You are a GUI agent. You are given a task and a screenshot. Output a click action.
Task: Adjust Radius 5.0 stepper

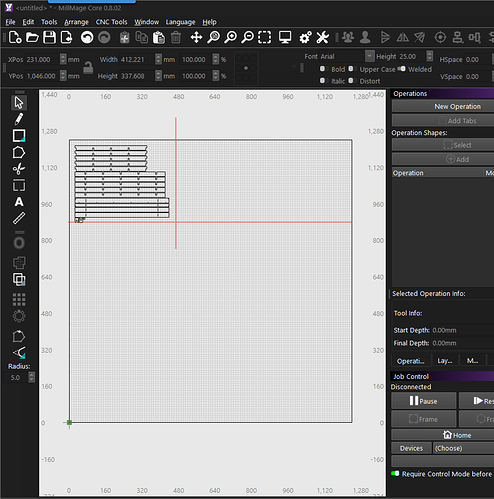(x=31, y=377)
